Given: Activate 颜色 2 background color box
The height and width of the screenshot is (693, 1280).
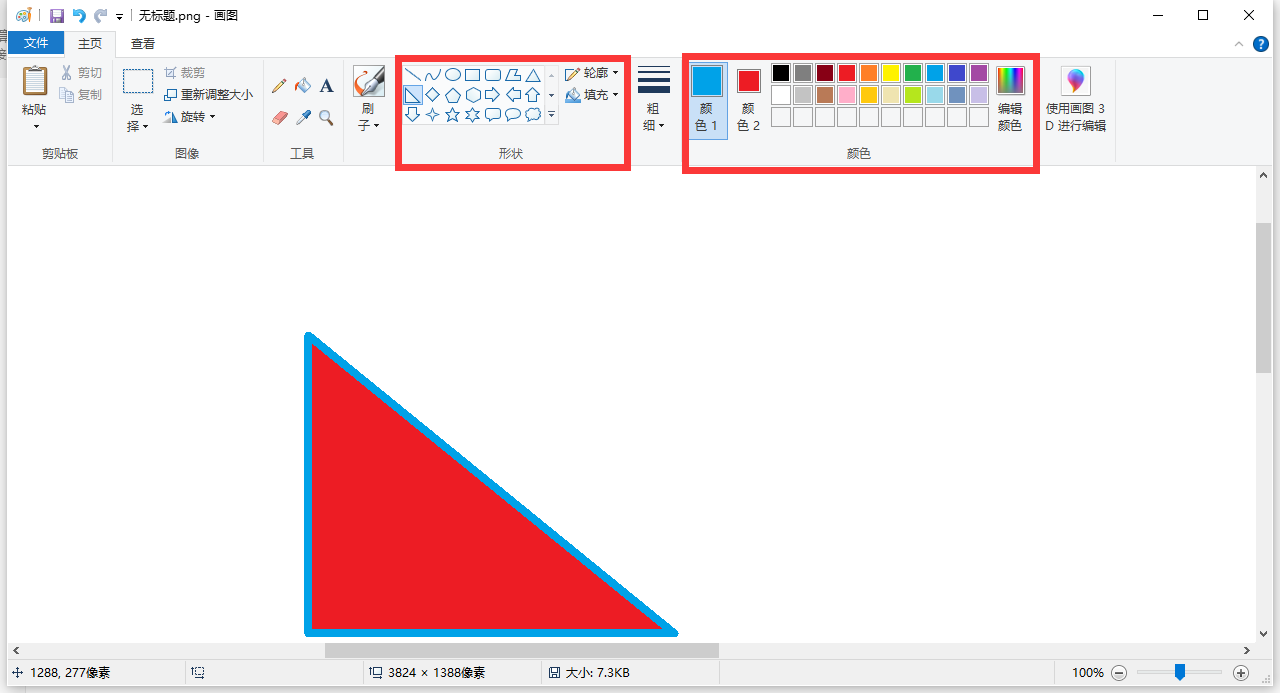Looking at the screenshot, I should 748,99.
